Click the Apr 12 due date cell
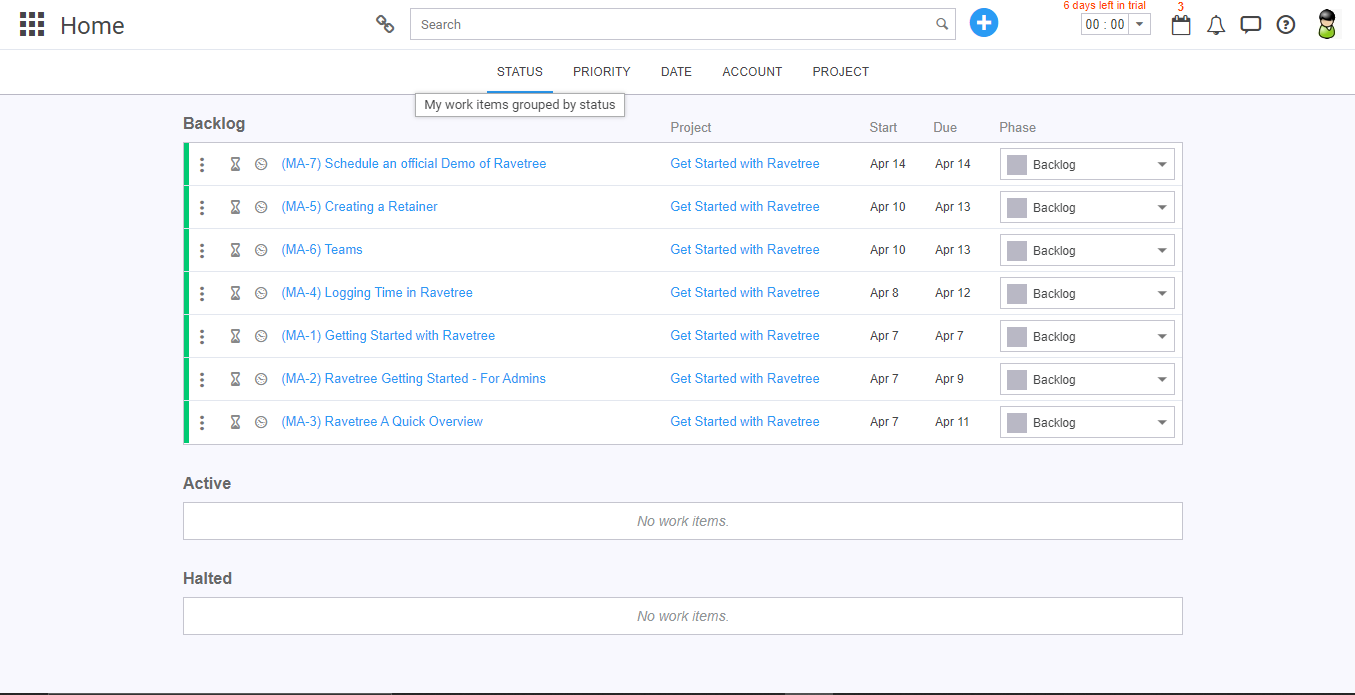This screenshot has width=1355, height=695. coord(953,293)
